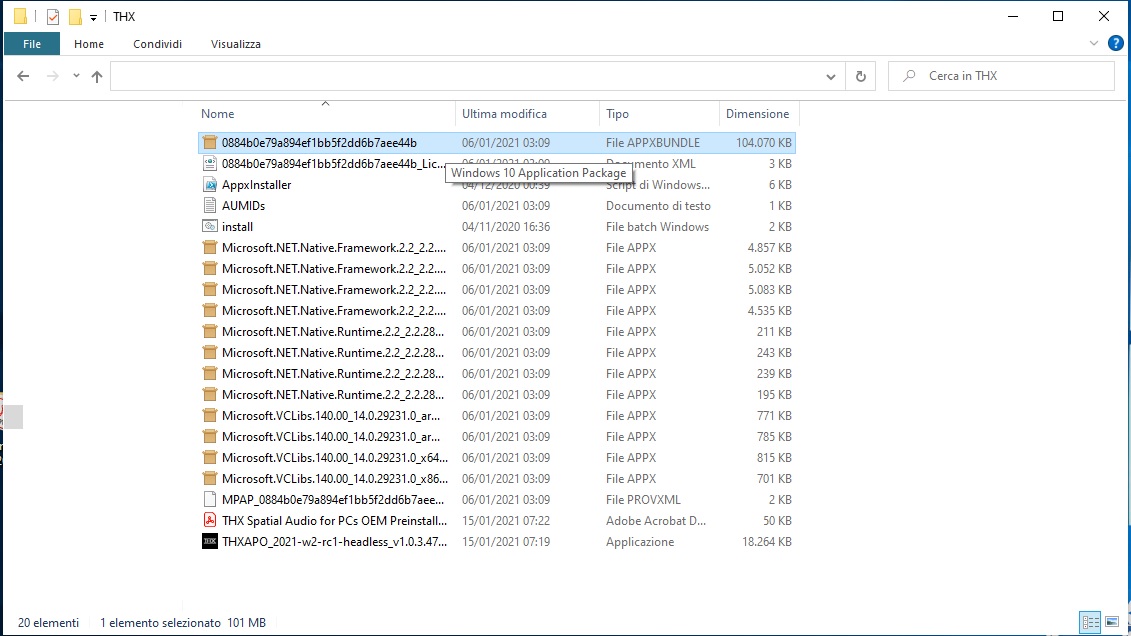Open Help with the blue question mark icon

(1115, 43)
